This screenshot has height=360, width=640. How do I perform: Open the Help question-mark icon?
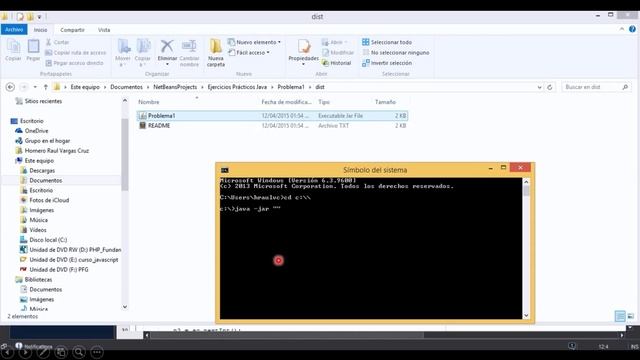tap(632, 29)
